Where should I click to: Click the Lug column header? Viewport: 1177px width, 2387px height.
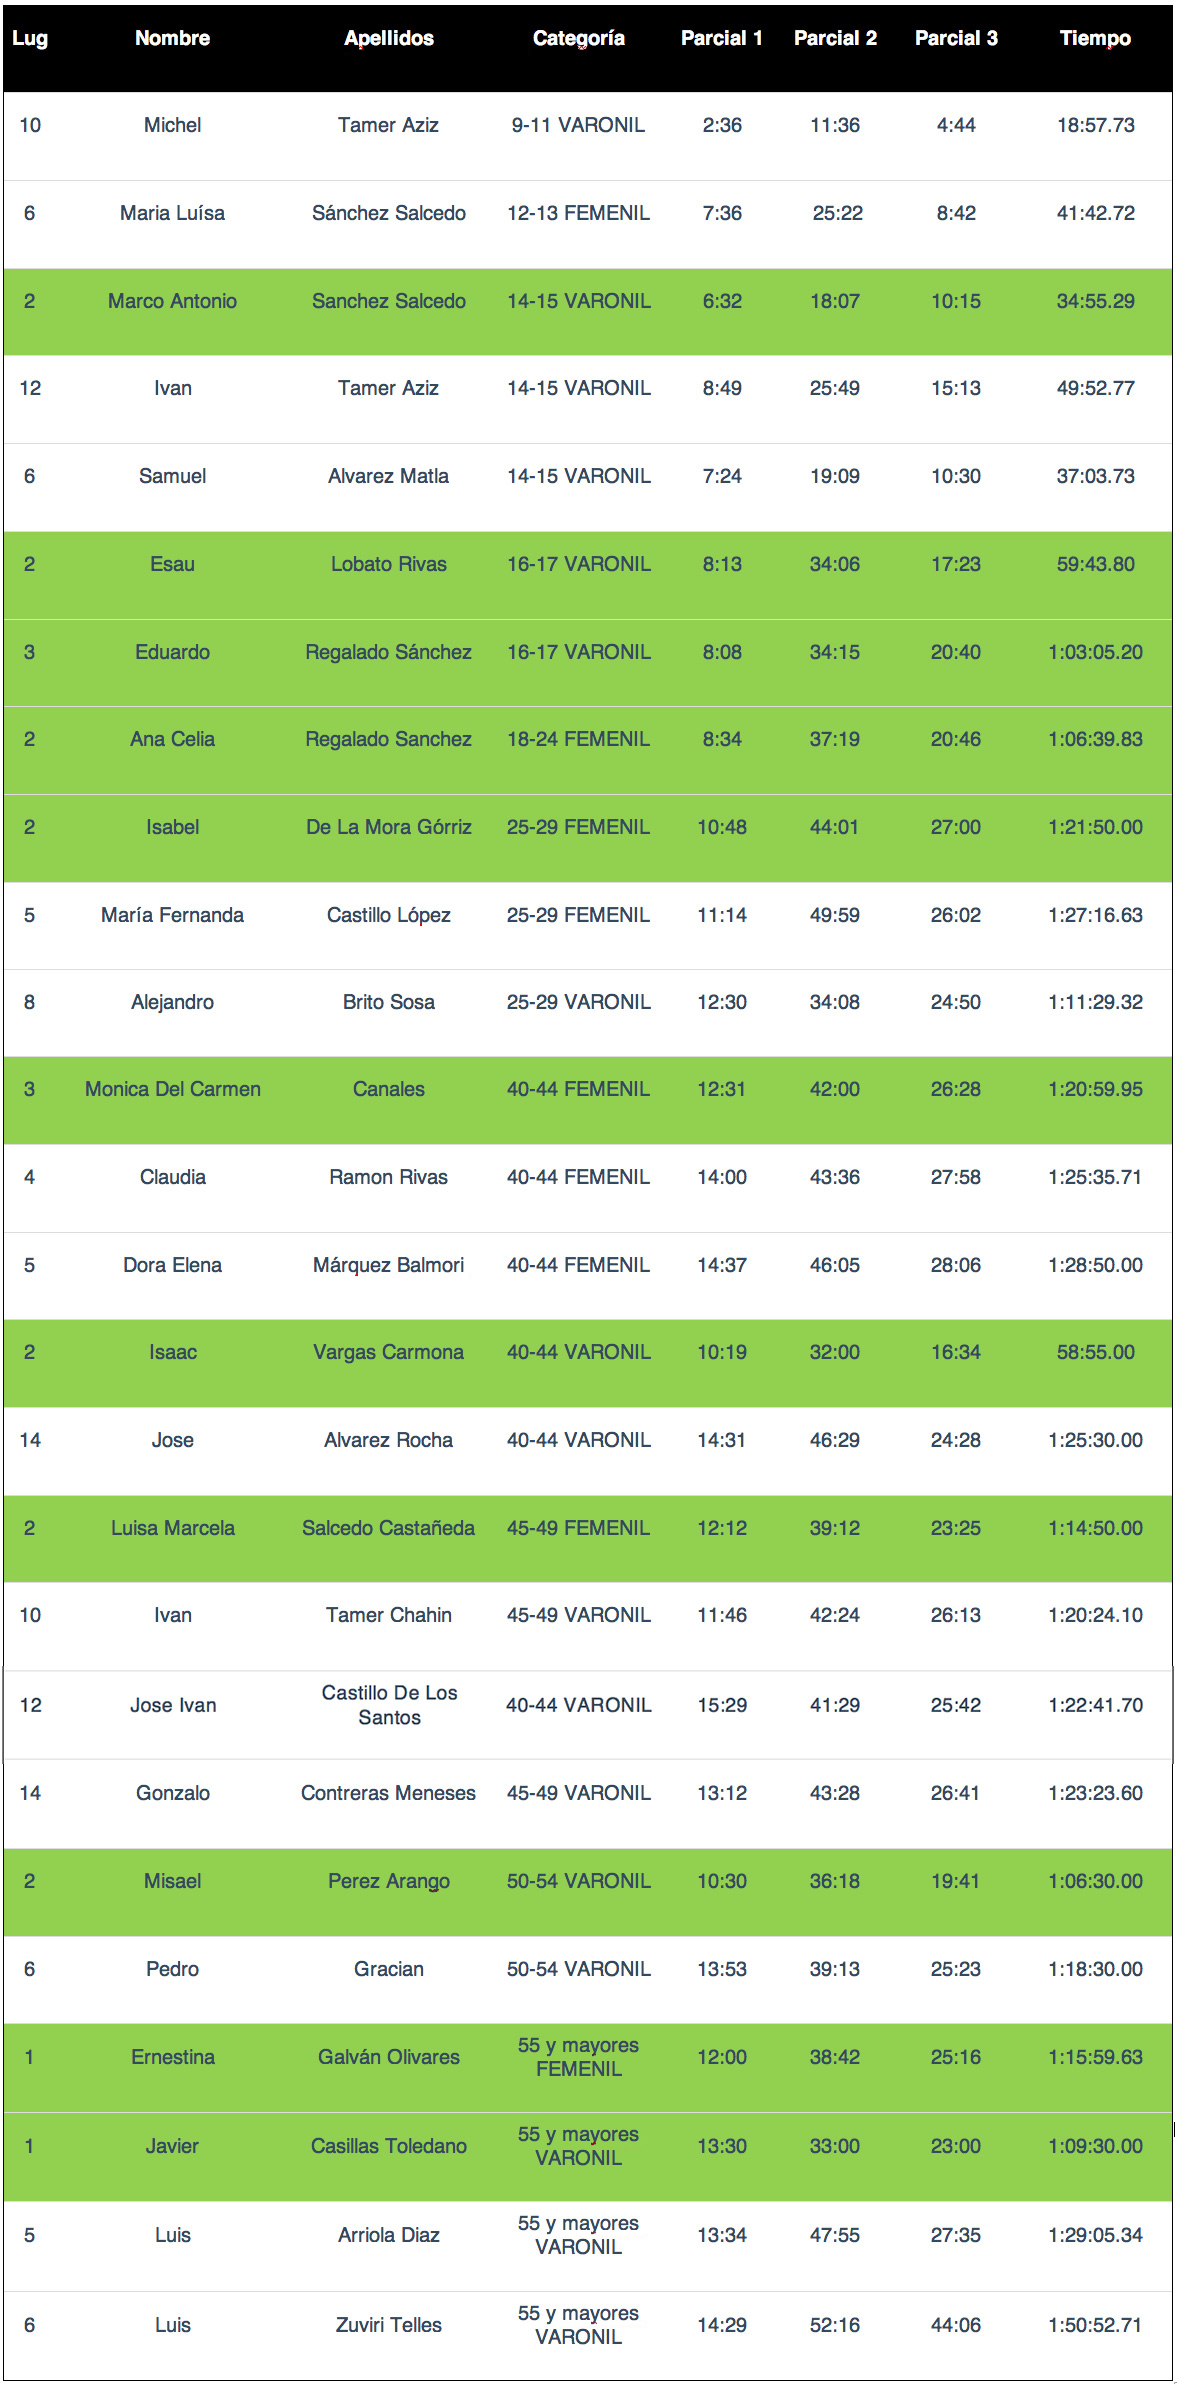(30, 39)
